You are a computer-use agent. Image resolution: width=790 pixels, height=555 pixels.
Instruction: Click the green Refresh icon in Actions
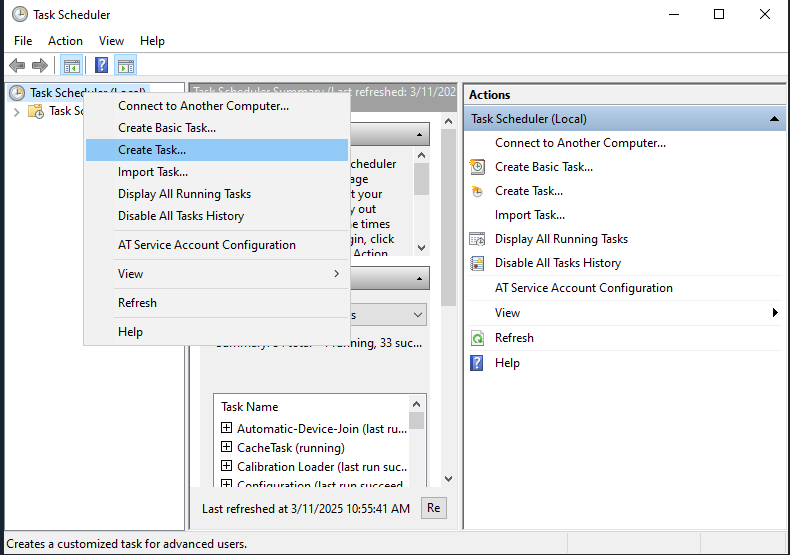click(478, 338)
